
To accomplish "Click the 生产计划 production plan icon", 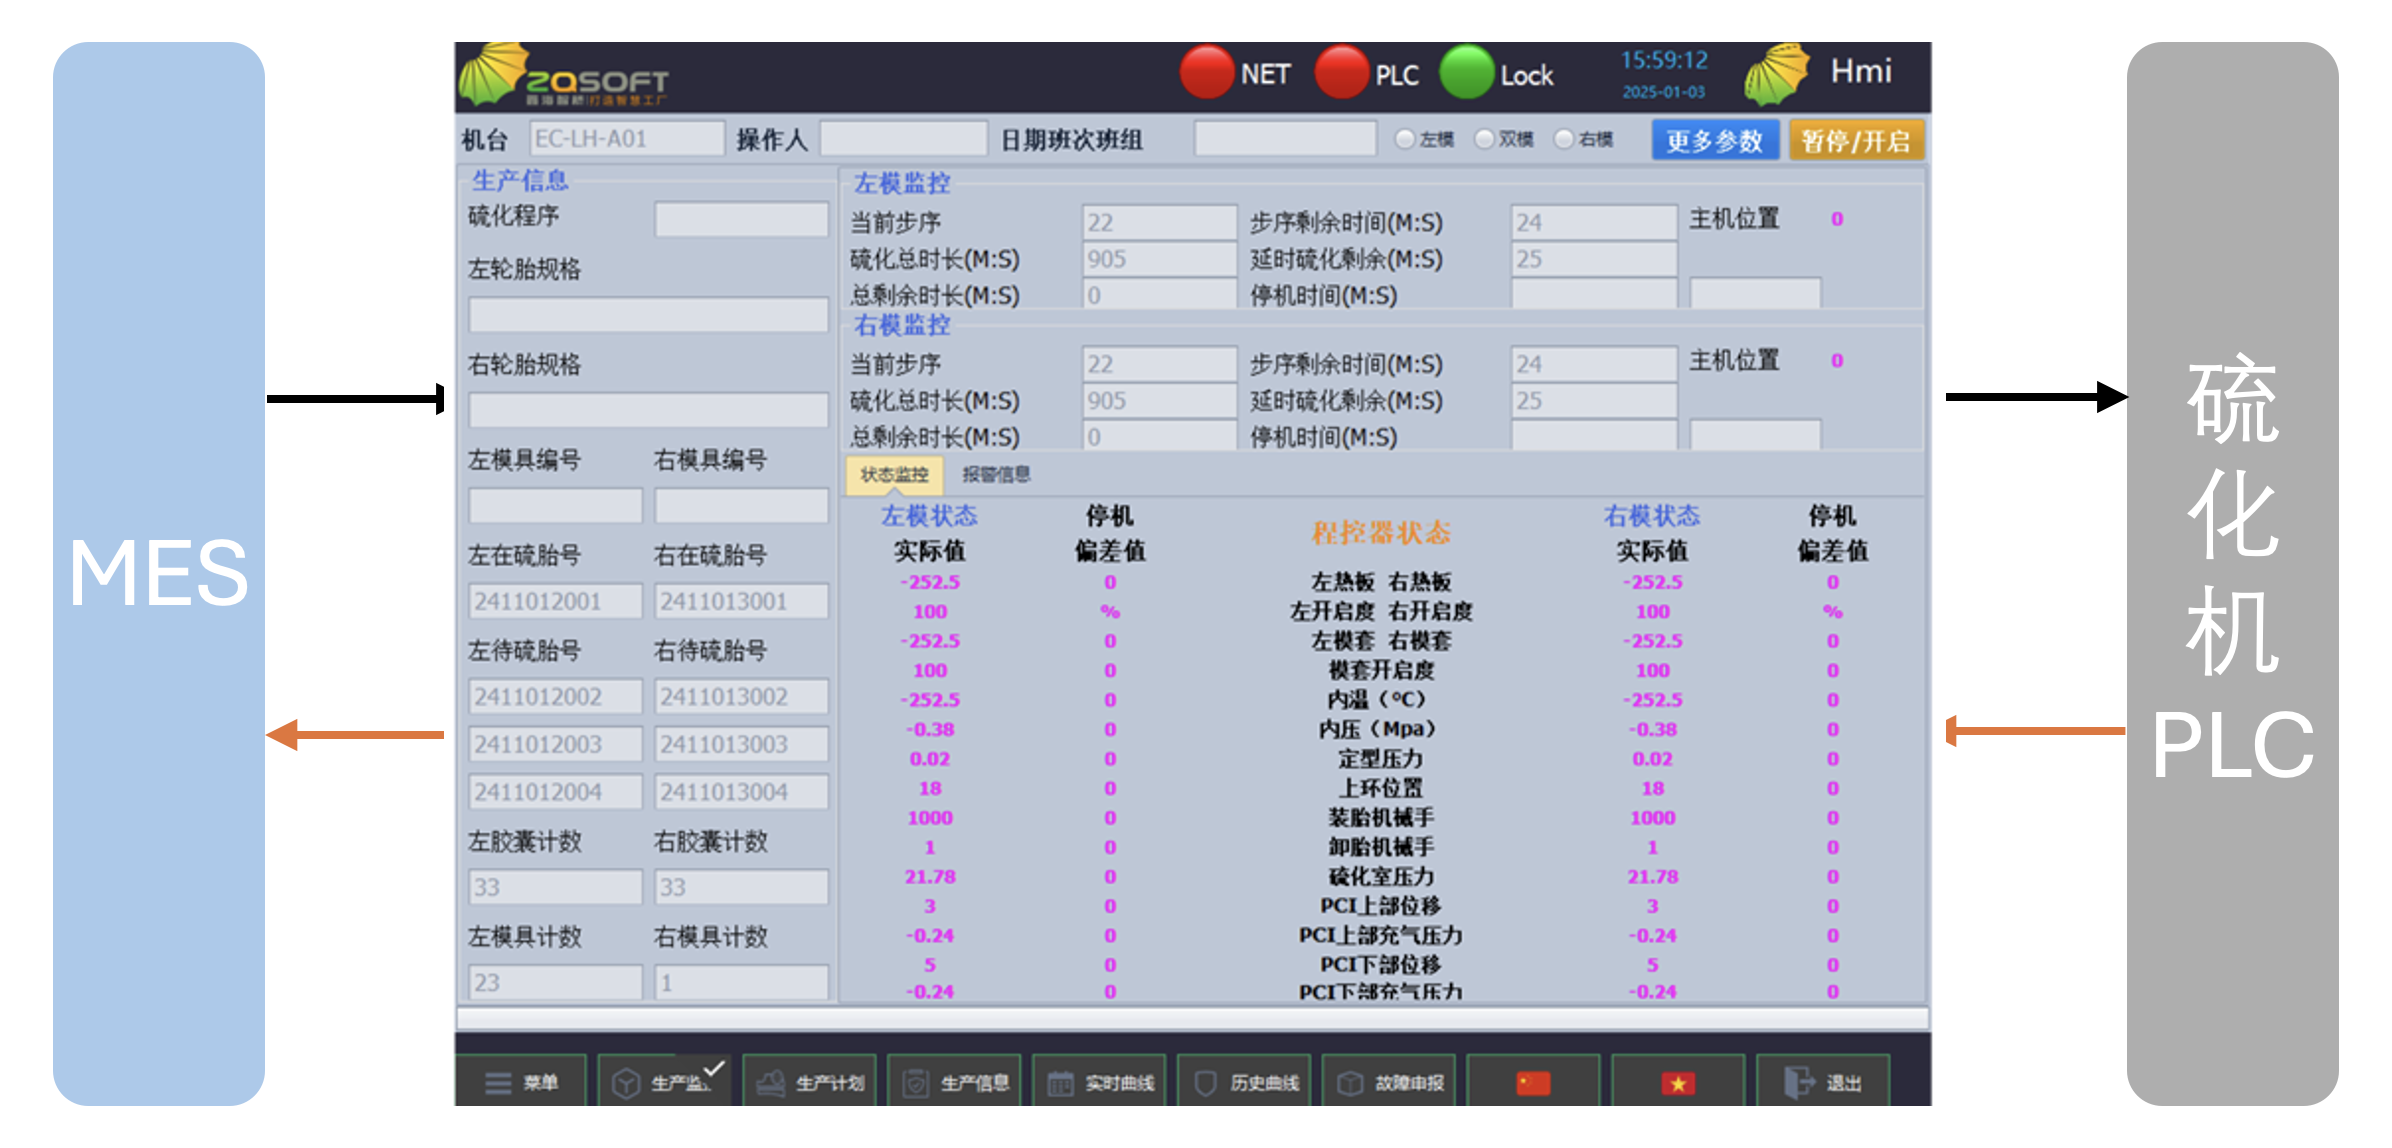I will tap(771, 1083).
